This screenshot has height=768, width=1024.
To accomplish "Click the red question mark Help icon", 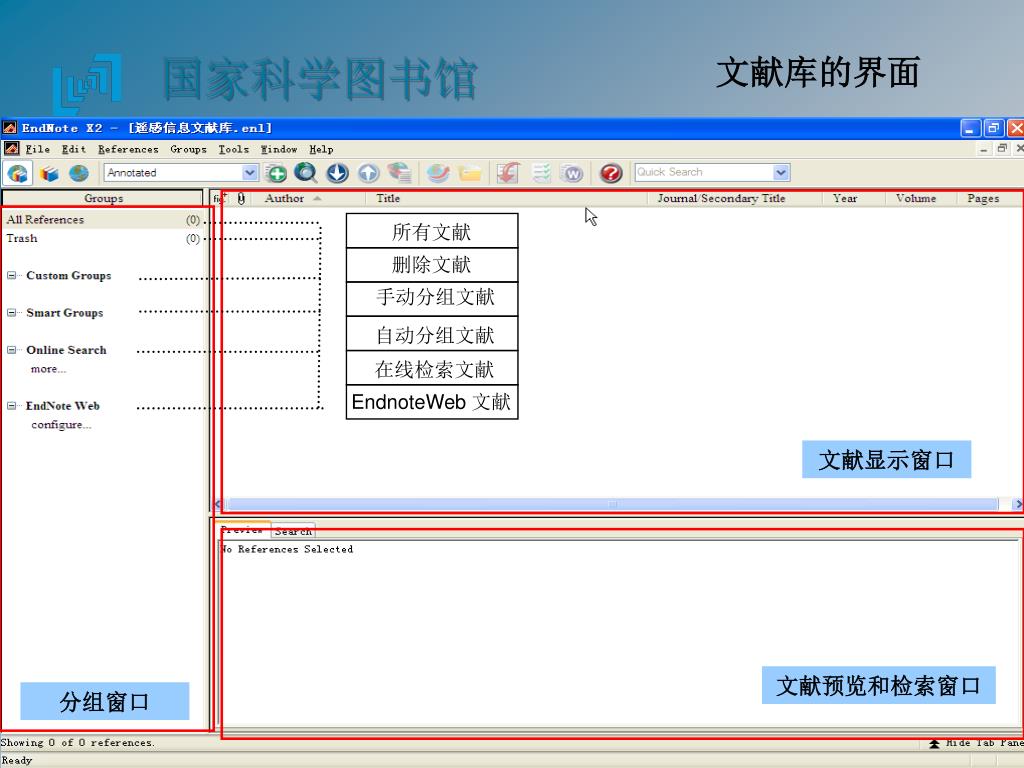I will (611, 173).
